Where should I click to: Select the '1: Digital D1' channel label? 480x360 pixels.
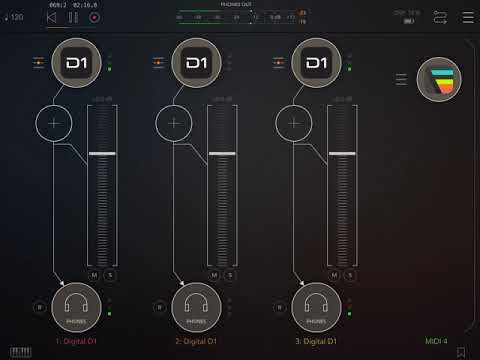tap(76, 341)
